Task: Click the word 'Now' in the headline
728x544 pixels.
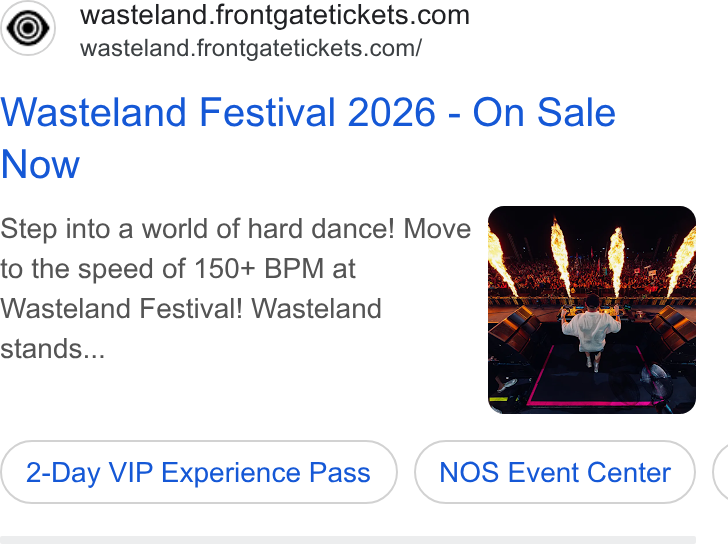Action: (x=40, y=164)
